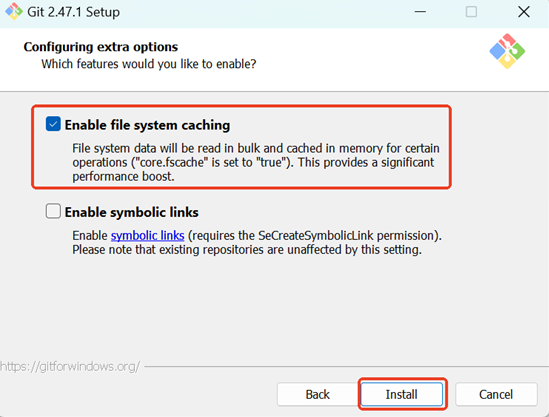549x417 pixels.
Task: Click the "Configuring extra options" heading
Action: [x=101, y=47]
